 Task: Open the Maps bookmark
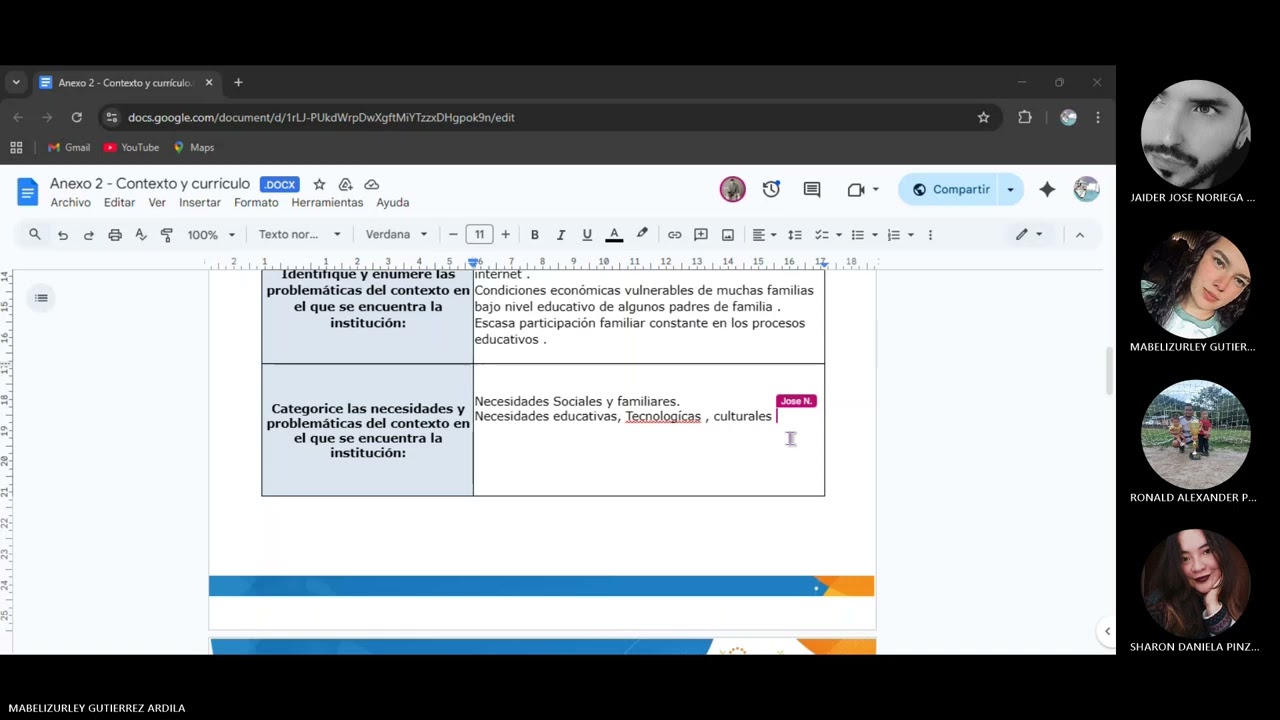[x=193, y=147]
